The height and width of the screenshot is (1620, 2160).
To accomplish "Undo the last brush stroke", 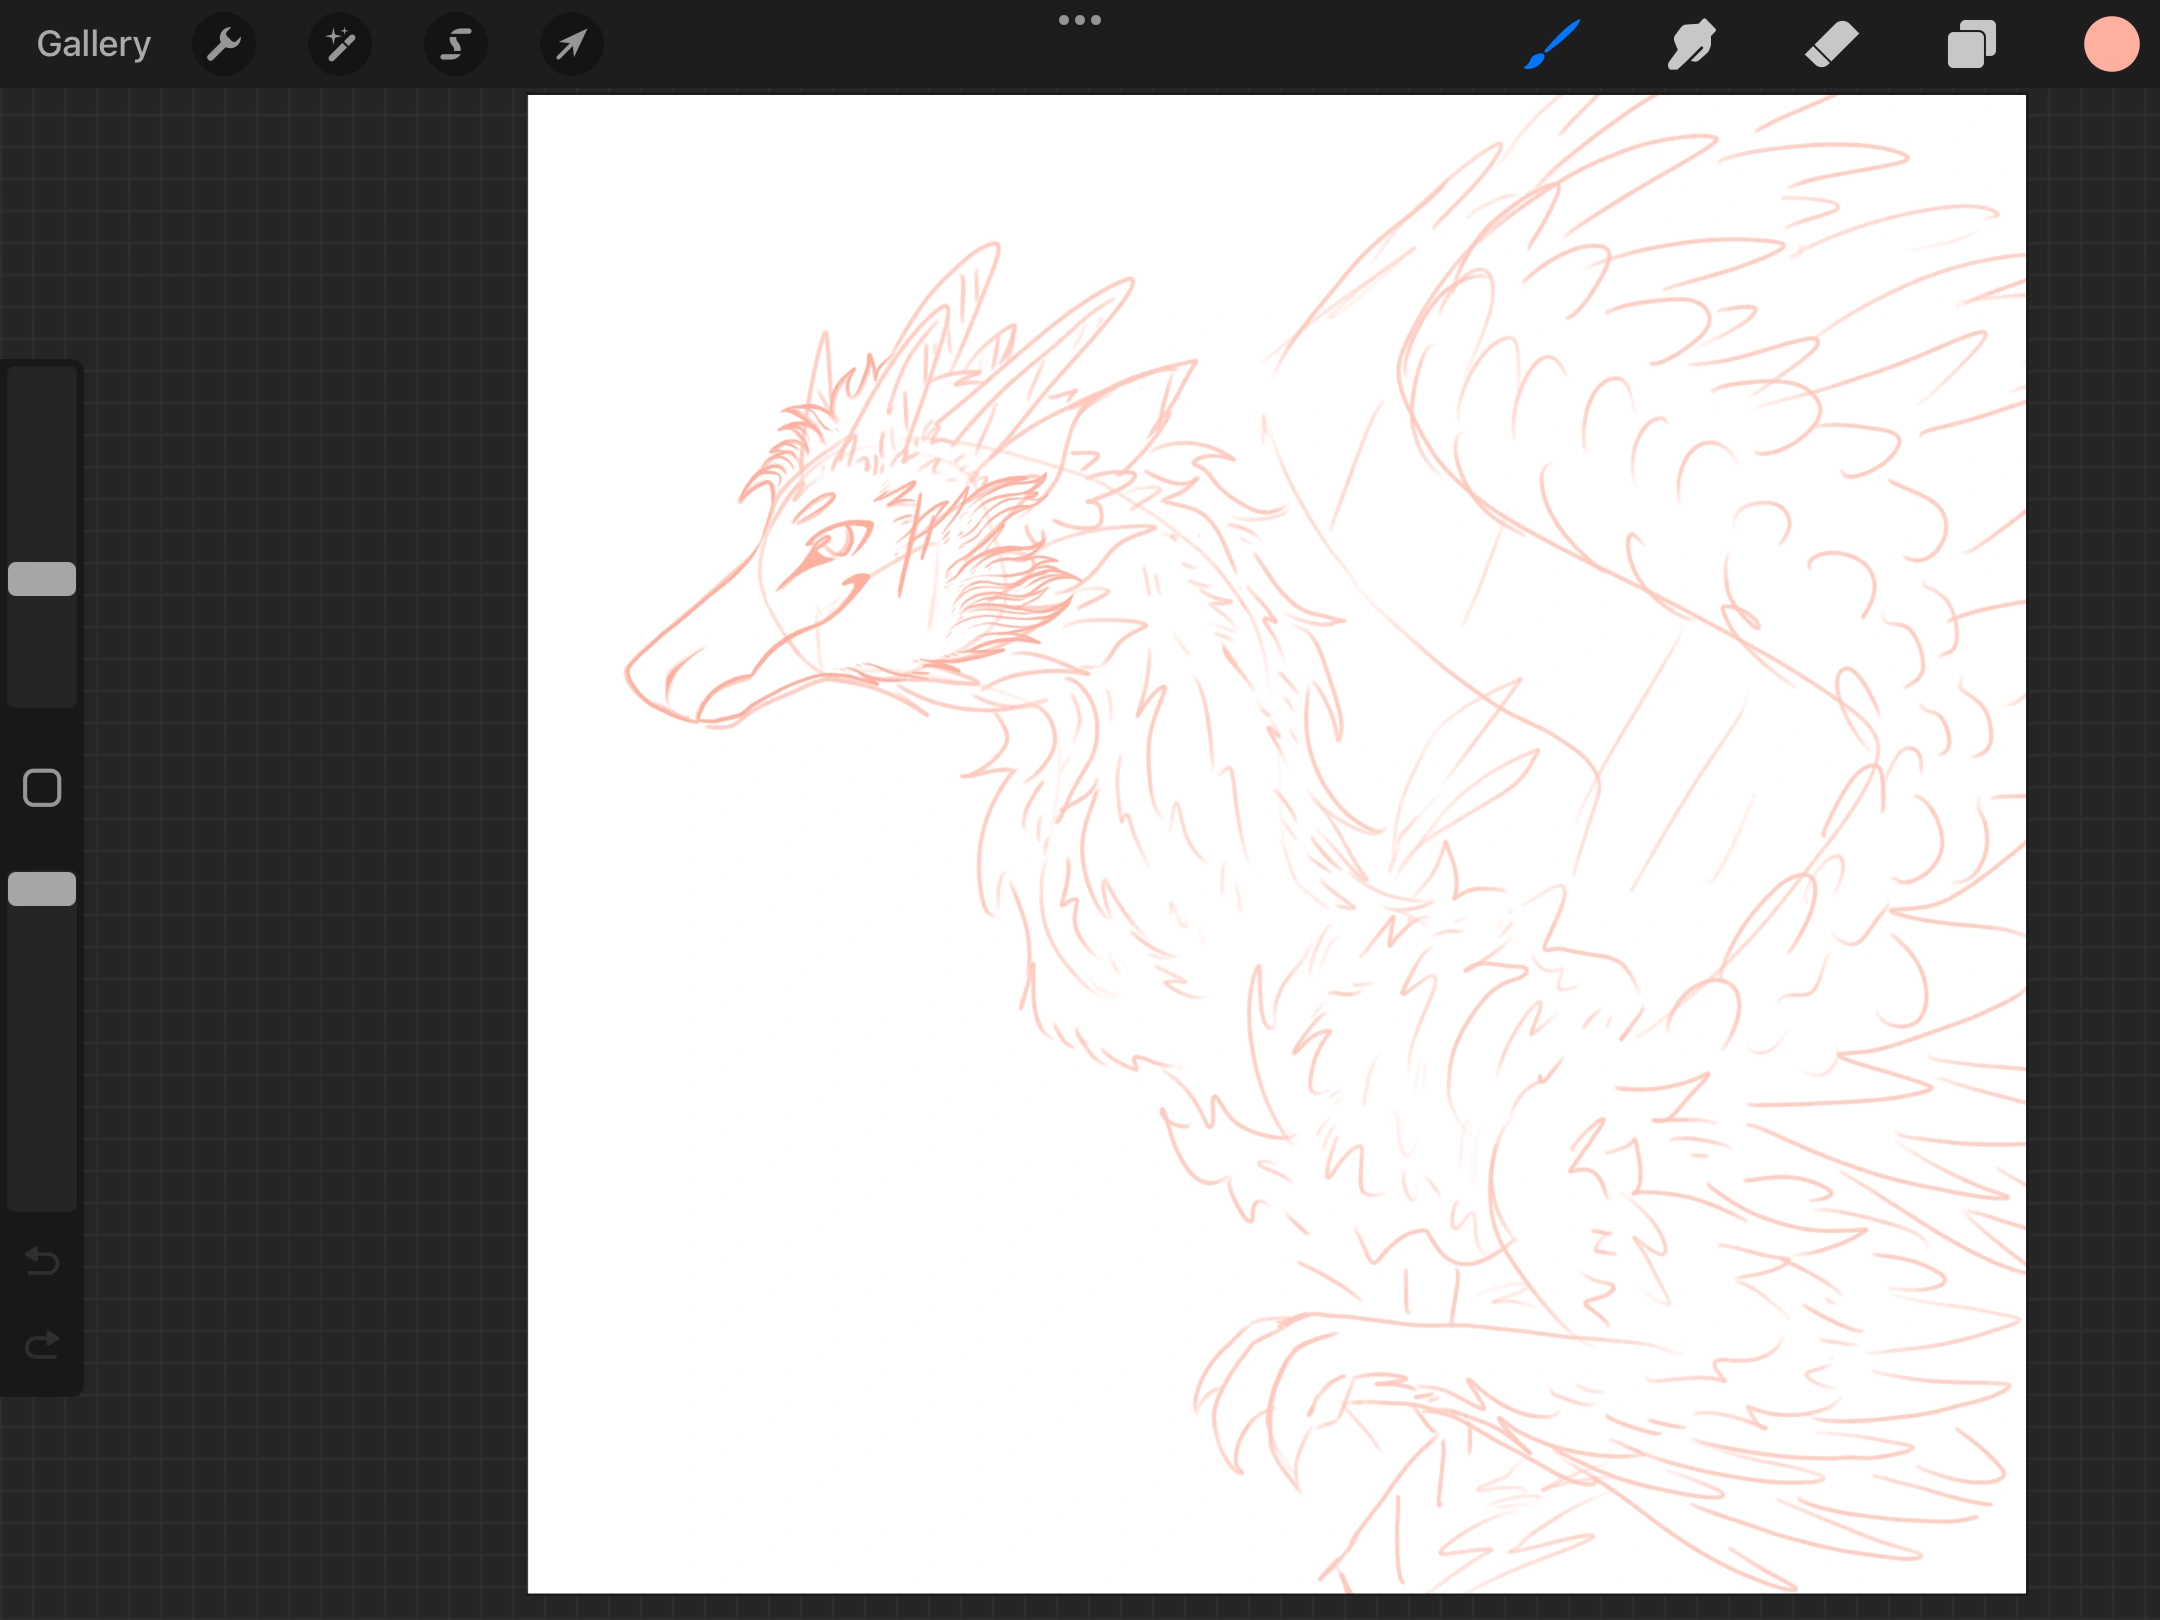I will (x=41, y=1262).
